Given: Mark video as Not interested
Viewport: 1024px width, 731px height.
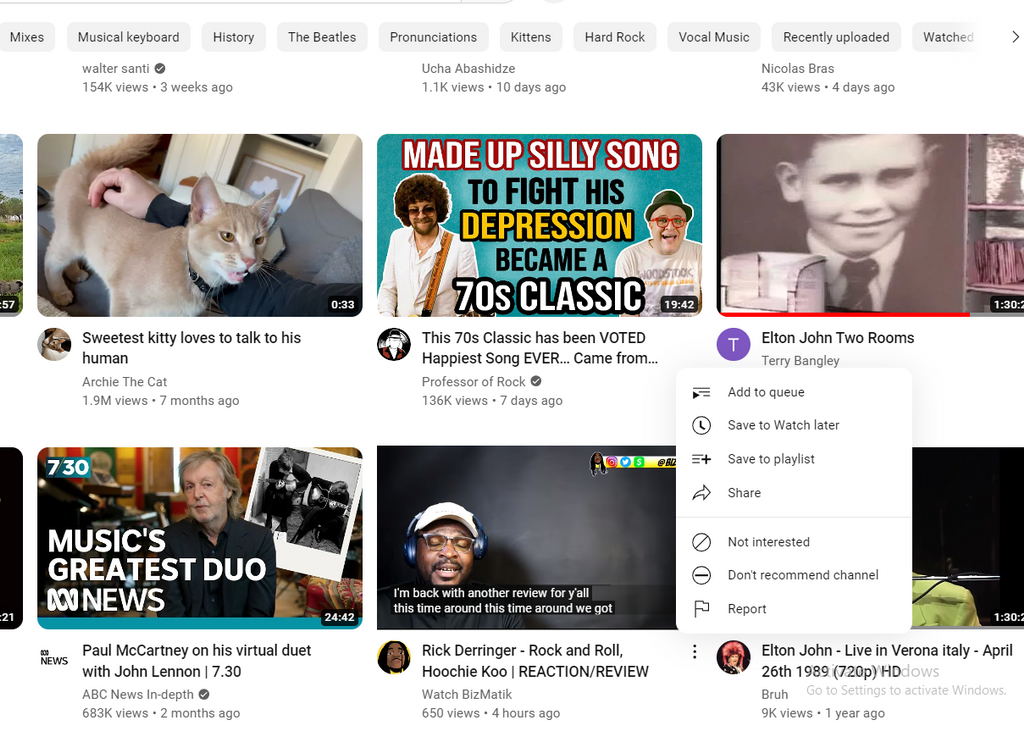Looking at the screenshot, I should tap(793, 542).
